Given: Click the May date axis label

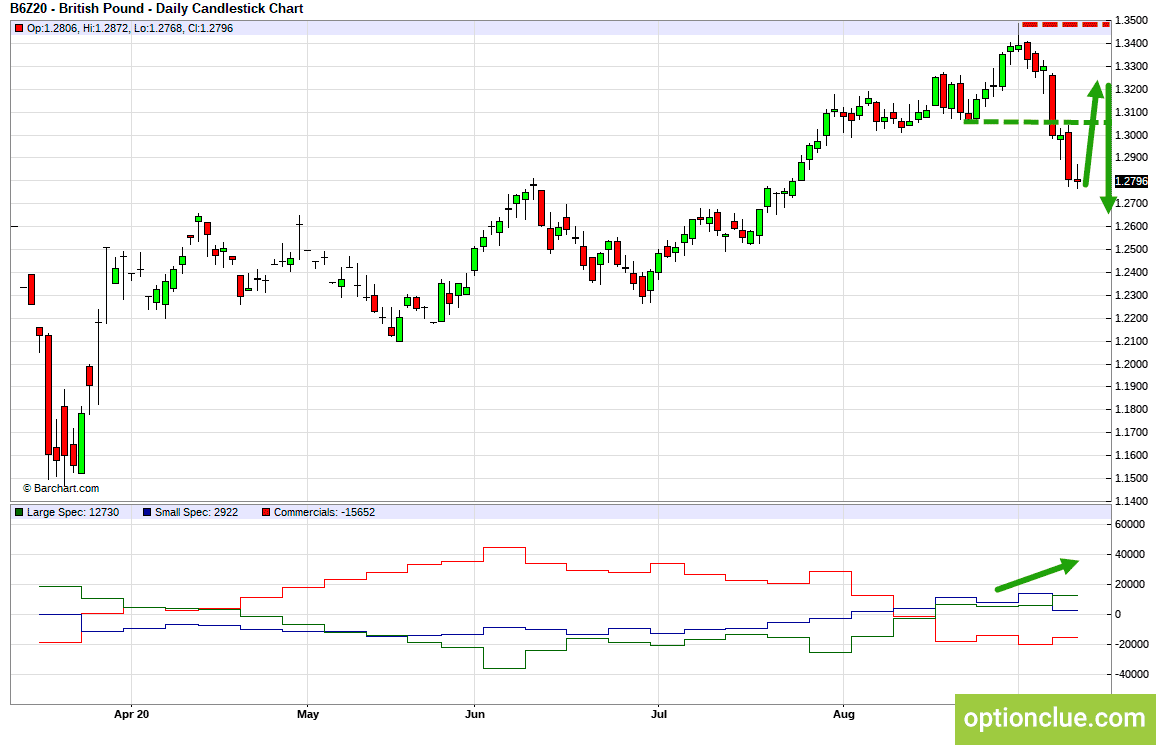Looking at the screenshot, I should (x=307, y=714).
